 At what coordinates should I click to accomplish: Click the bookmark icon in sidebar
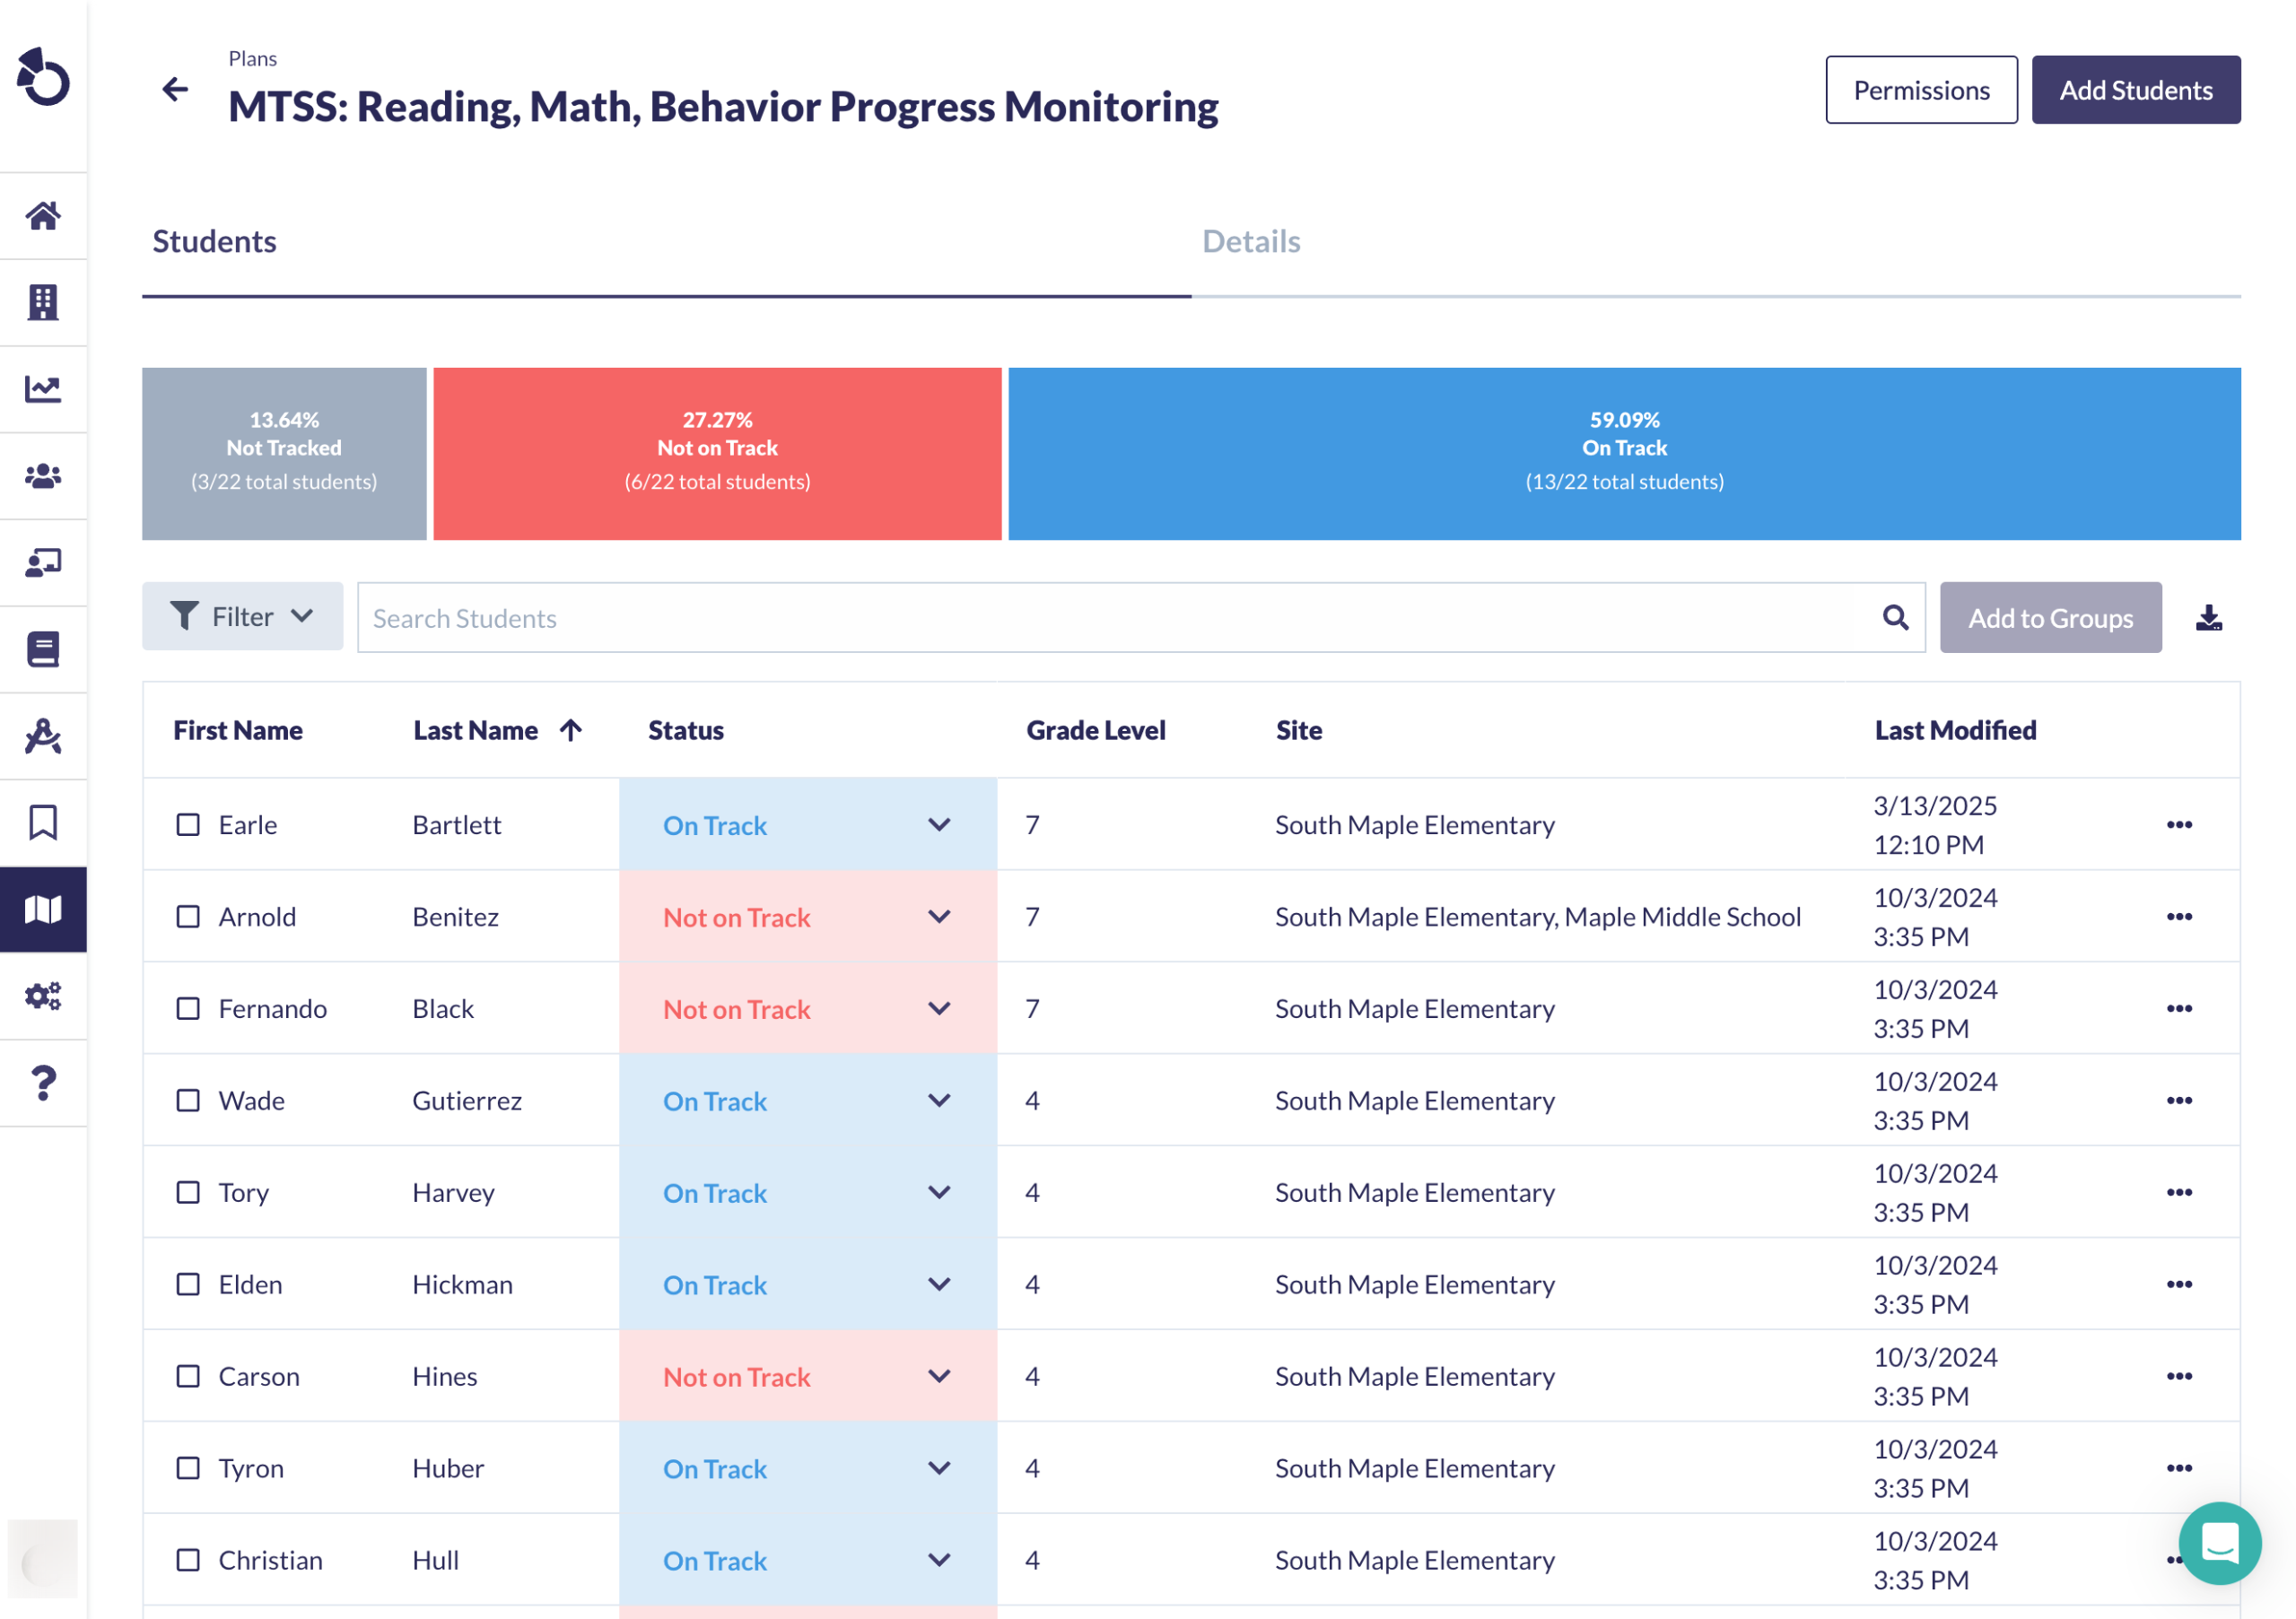(43, 823)
